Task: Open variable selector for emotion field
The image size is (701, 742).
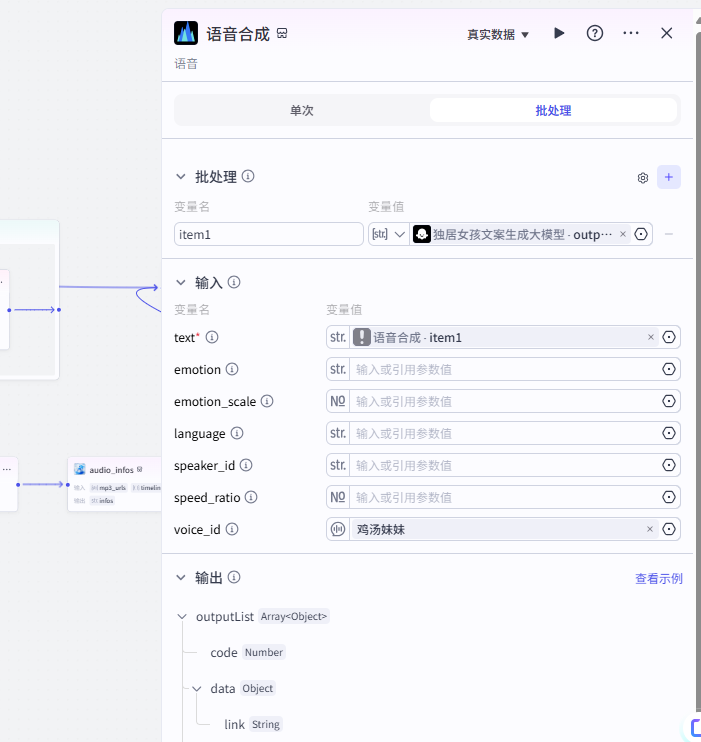Action: pos(669,369)
